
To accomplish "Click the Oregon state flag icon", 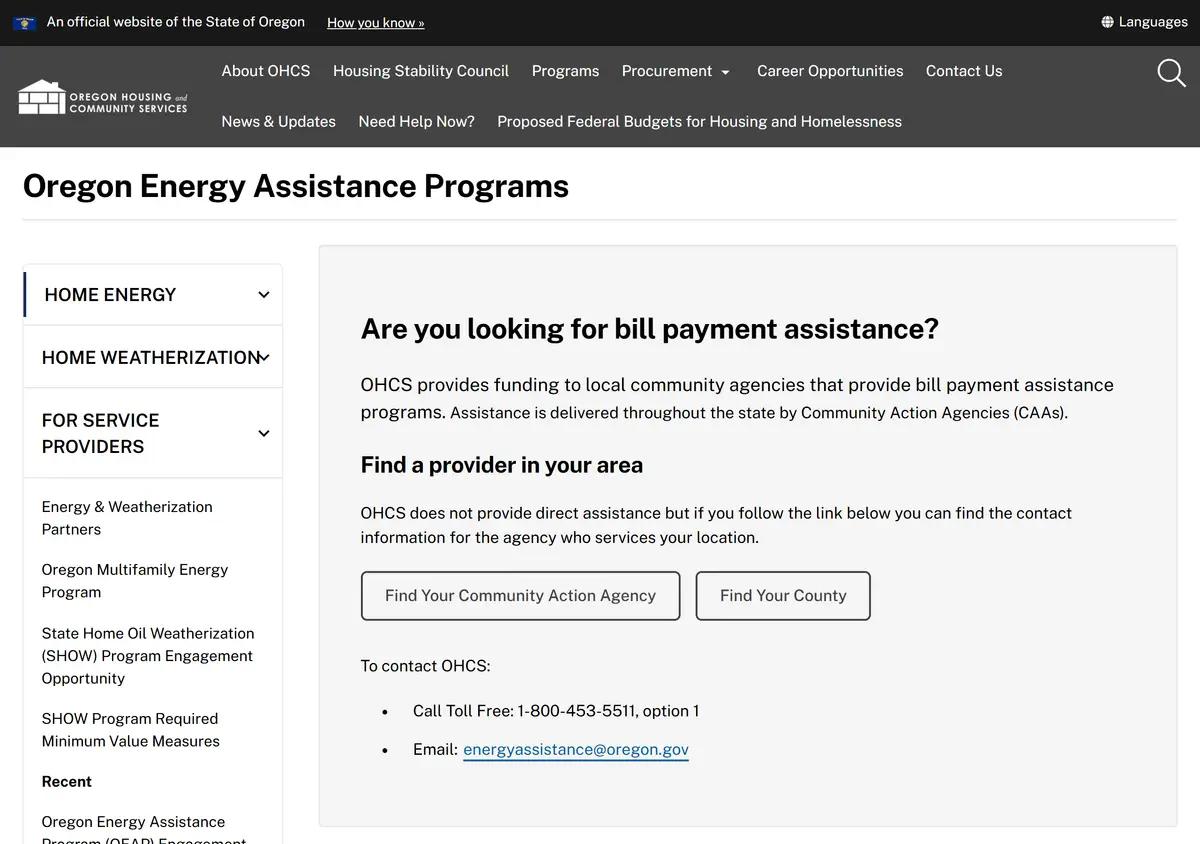I will 25,22.
